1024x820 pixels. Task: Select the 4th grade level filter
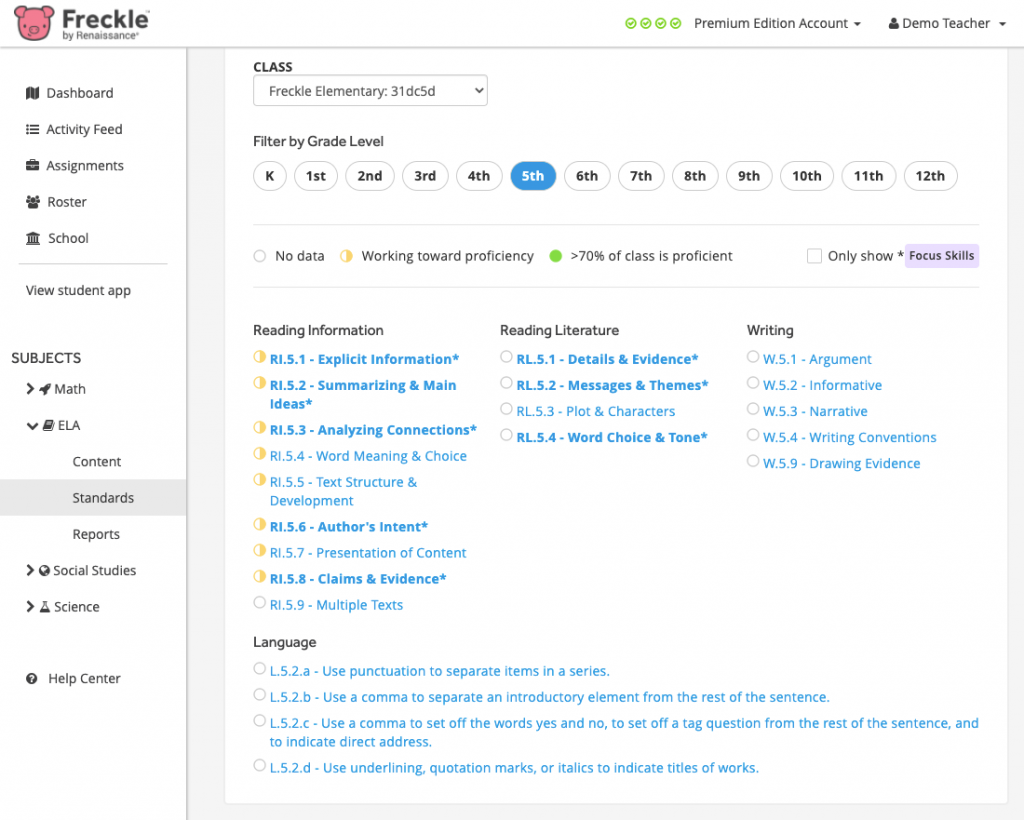[x=479, y=176]
